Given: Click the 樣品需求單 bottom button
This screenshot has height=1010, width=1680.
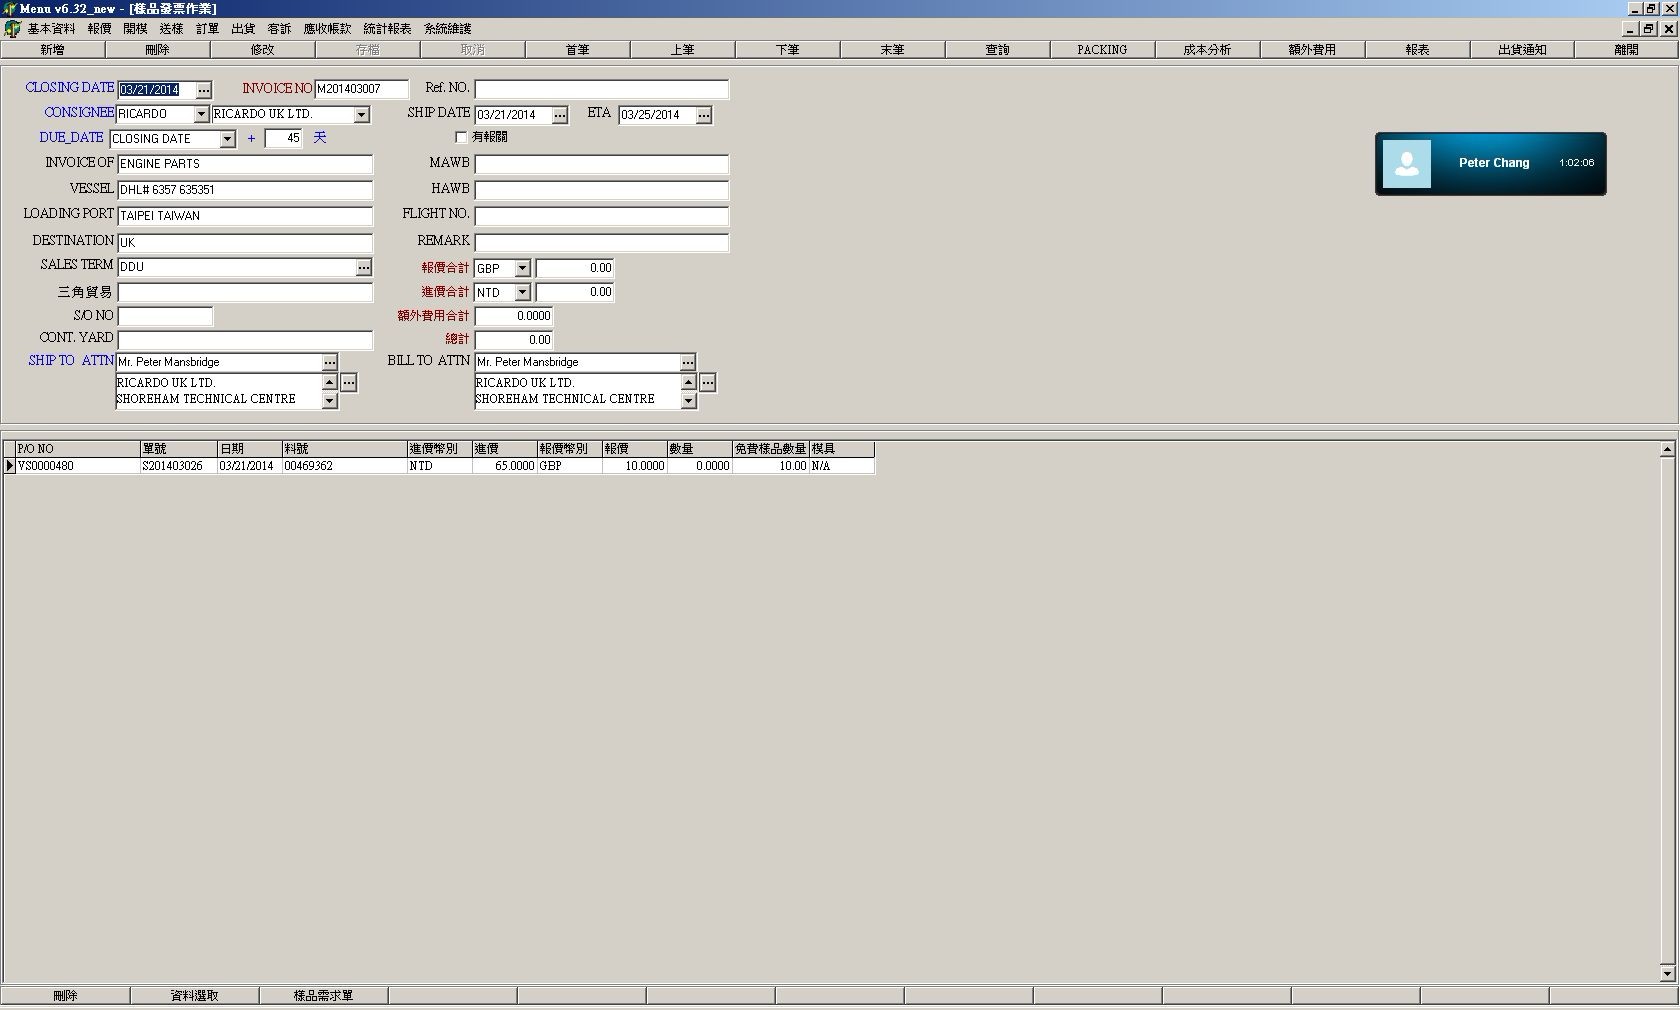Looking at the screenshot, I should click(x=323, y=996).
